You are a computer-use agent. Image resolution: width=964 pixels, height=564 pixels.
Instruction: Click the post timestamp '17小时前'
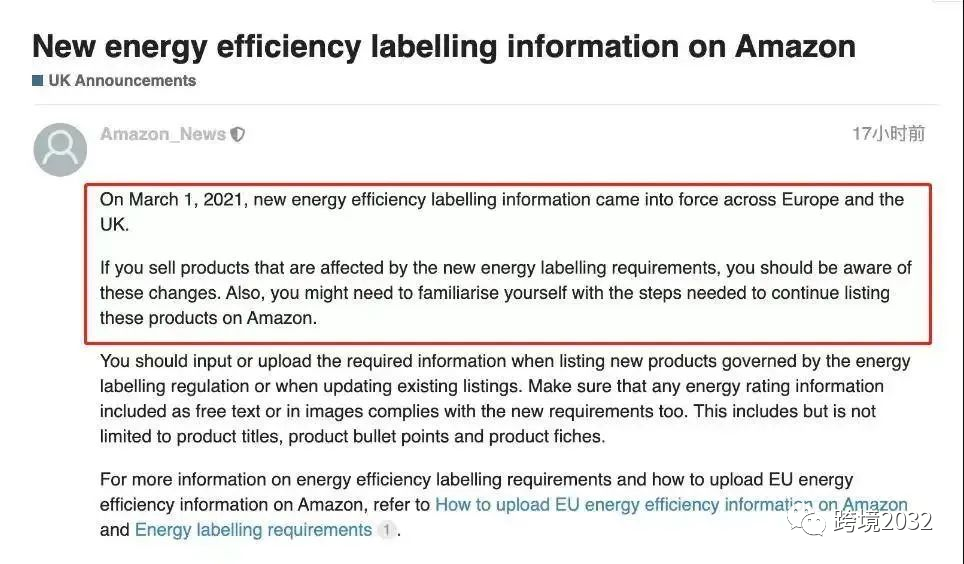tap(888, 134)
